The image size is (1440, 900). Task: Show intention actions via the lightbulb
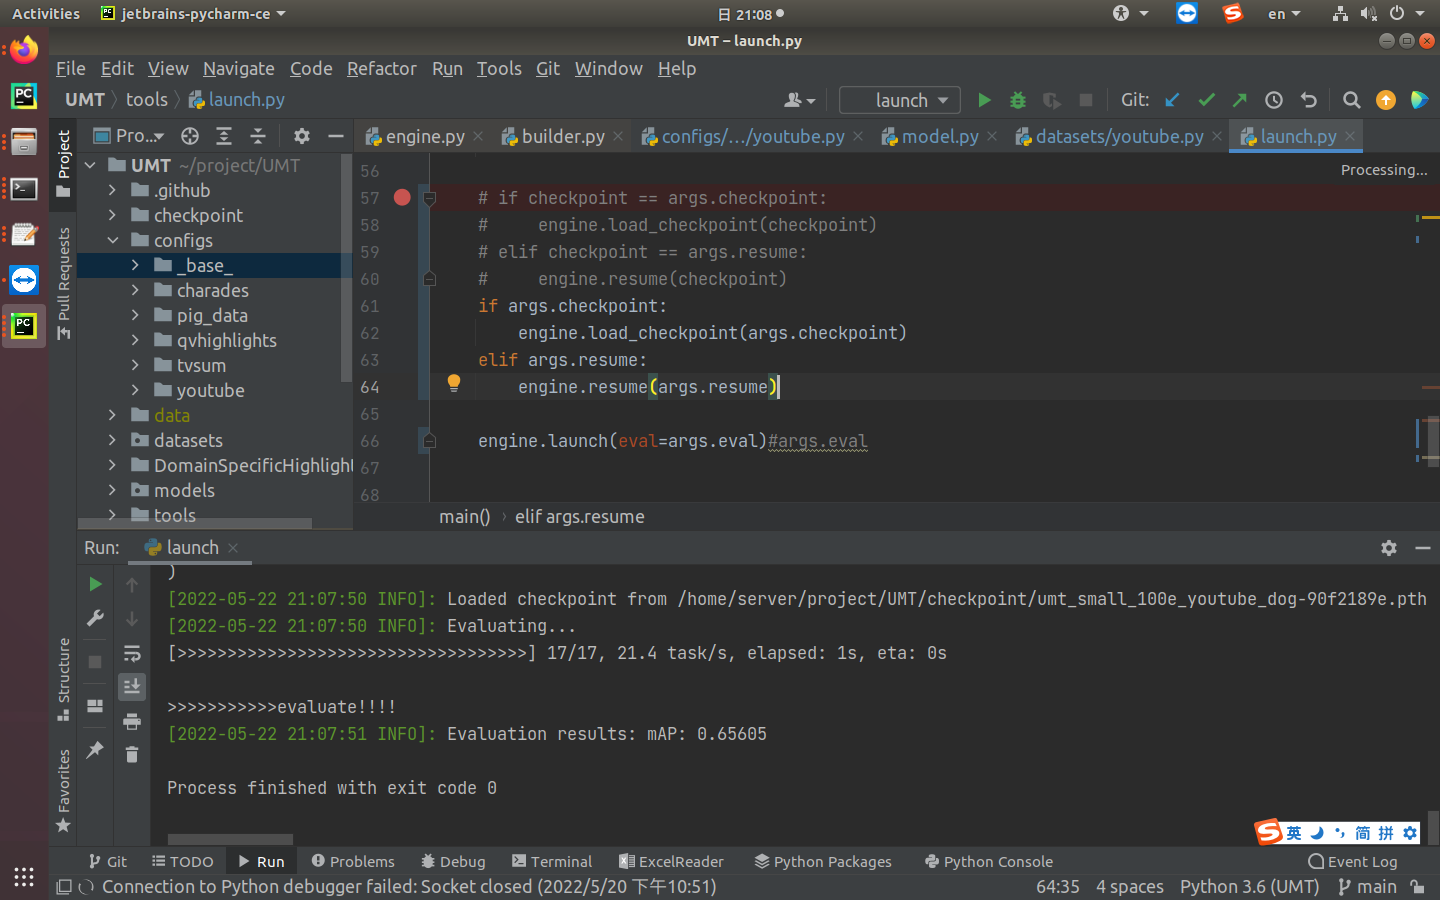tap(454, 383)
